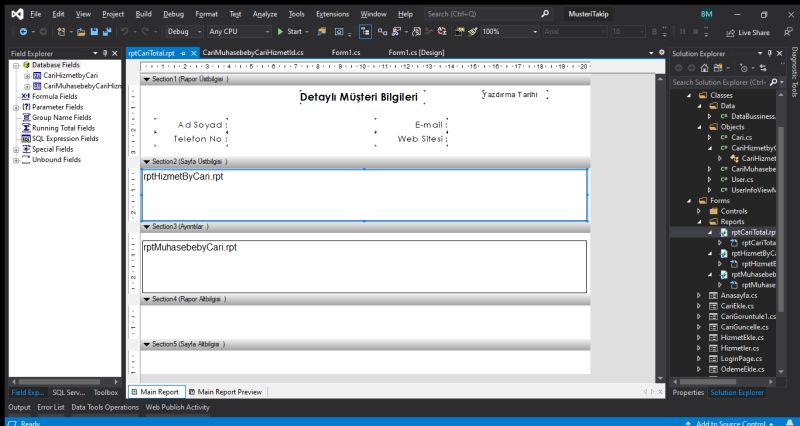800x426 pixels.
Task: Click the Save All toolbar icon
Action: tap(107, 32)
